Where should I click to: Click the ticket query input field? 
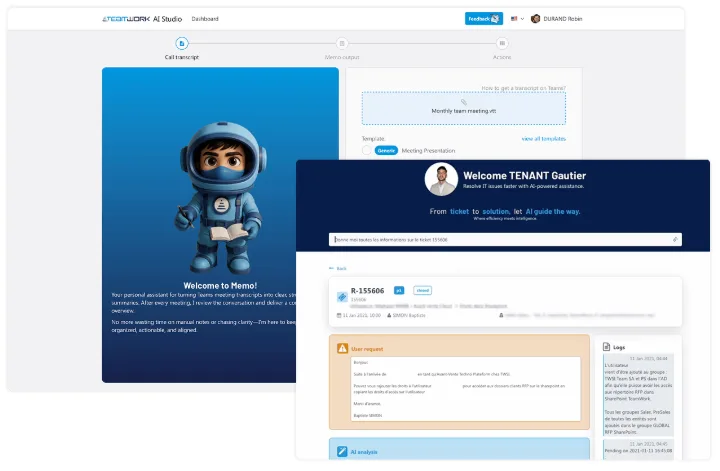(505, 240)
